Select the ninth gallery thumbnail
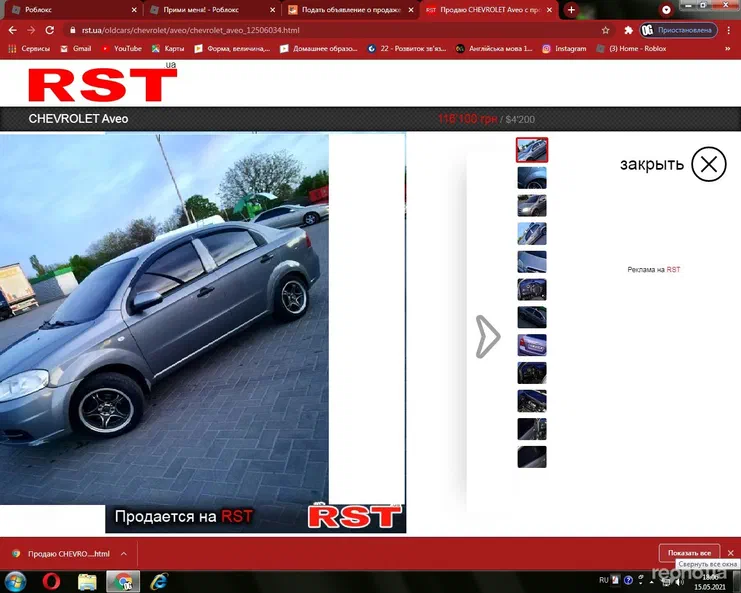741x593 pixels. tap(532, 373)
